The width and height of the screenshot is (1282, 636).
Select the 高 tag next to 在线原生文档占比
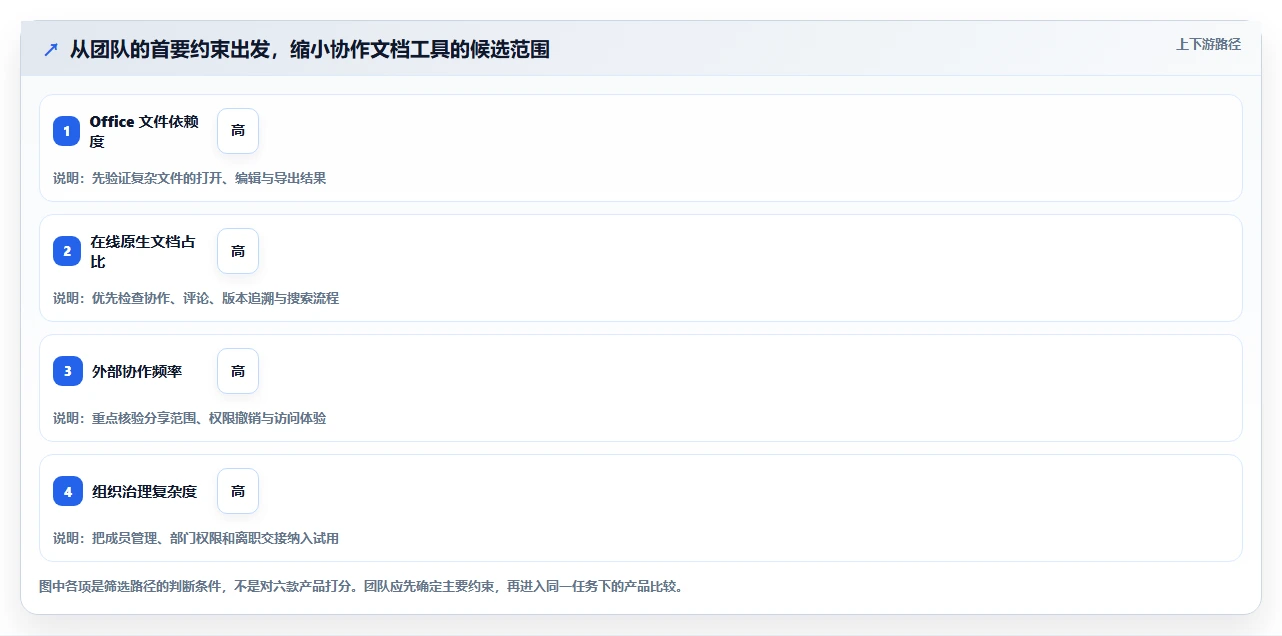tap(238, 251)
